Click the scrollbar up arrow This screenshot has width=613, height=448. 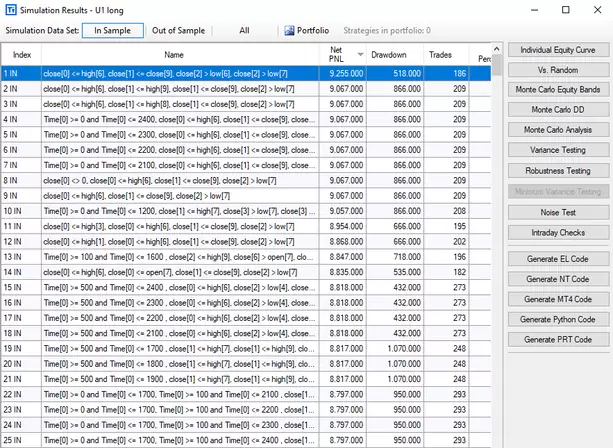(x=496, y=49)
